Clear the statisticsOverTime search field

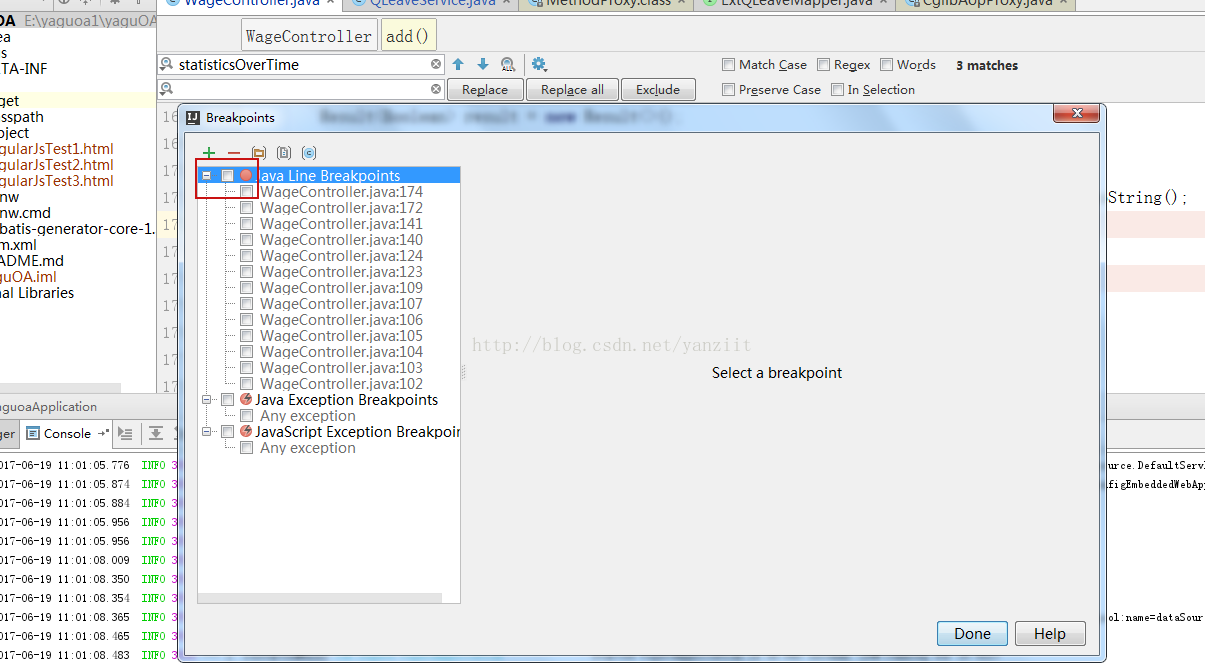pos(436,64)
